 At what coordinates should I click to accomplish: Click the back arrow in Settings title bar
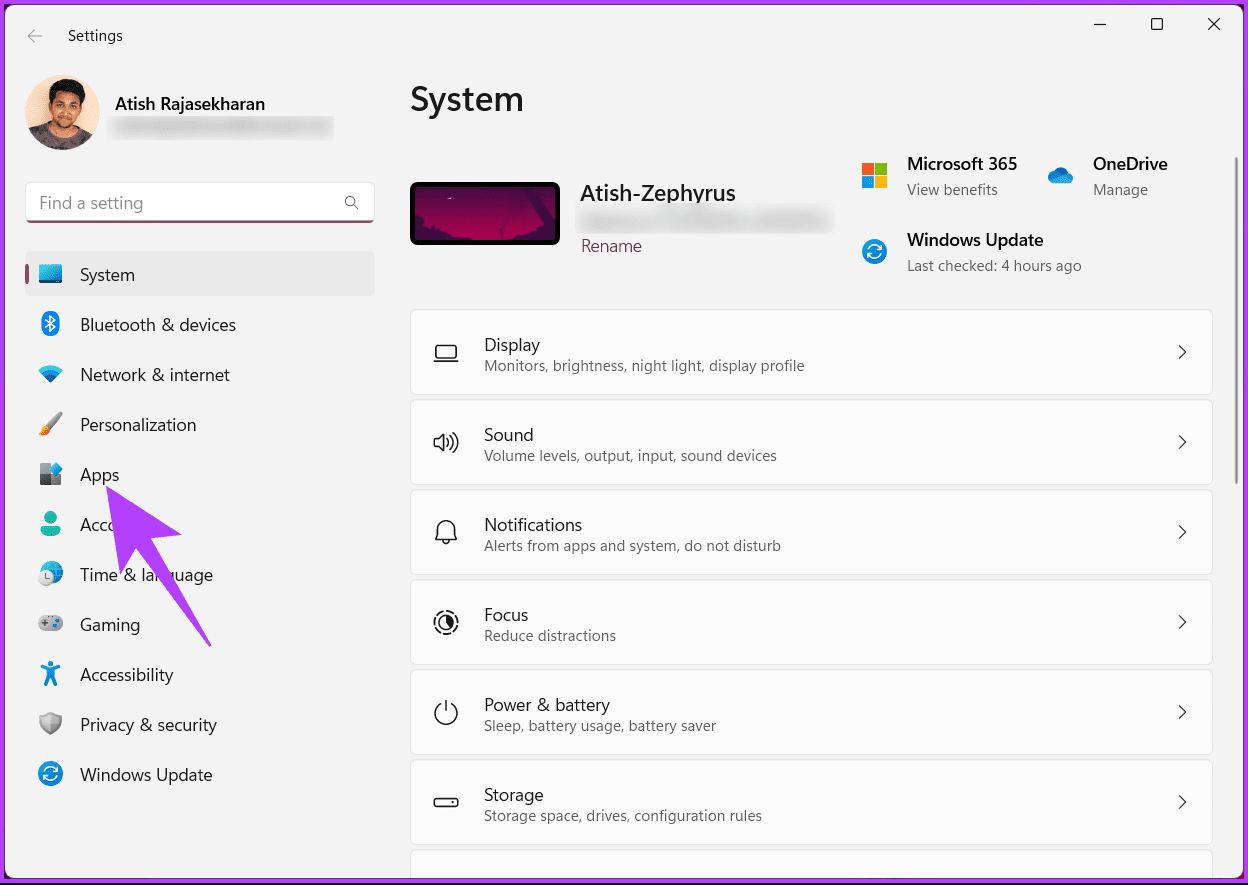coord(35,36)
